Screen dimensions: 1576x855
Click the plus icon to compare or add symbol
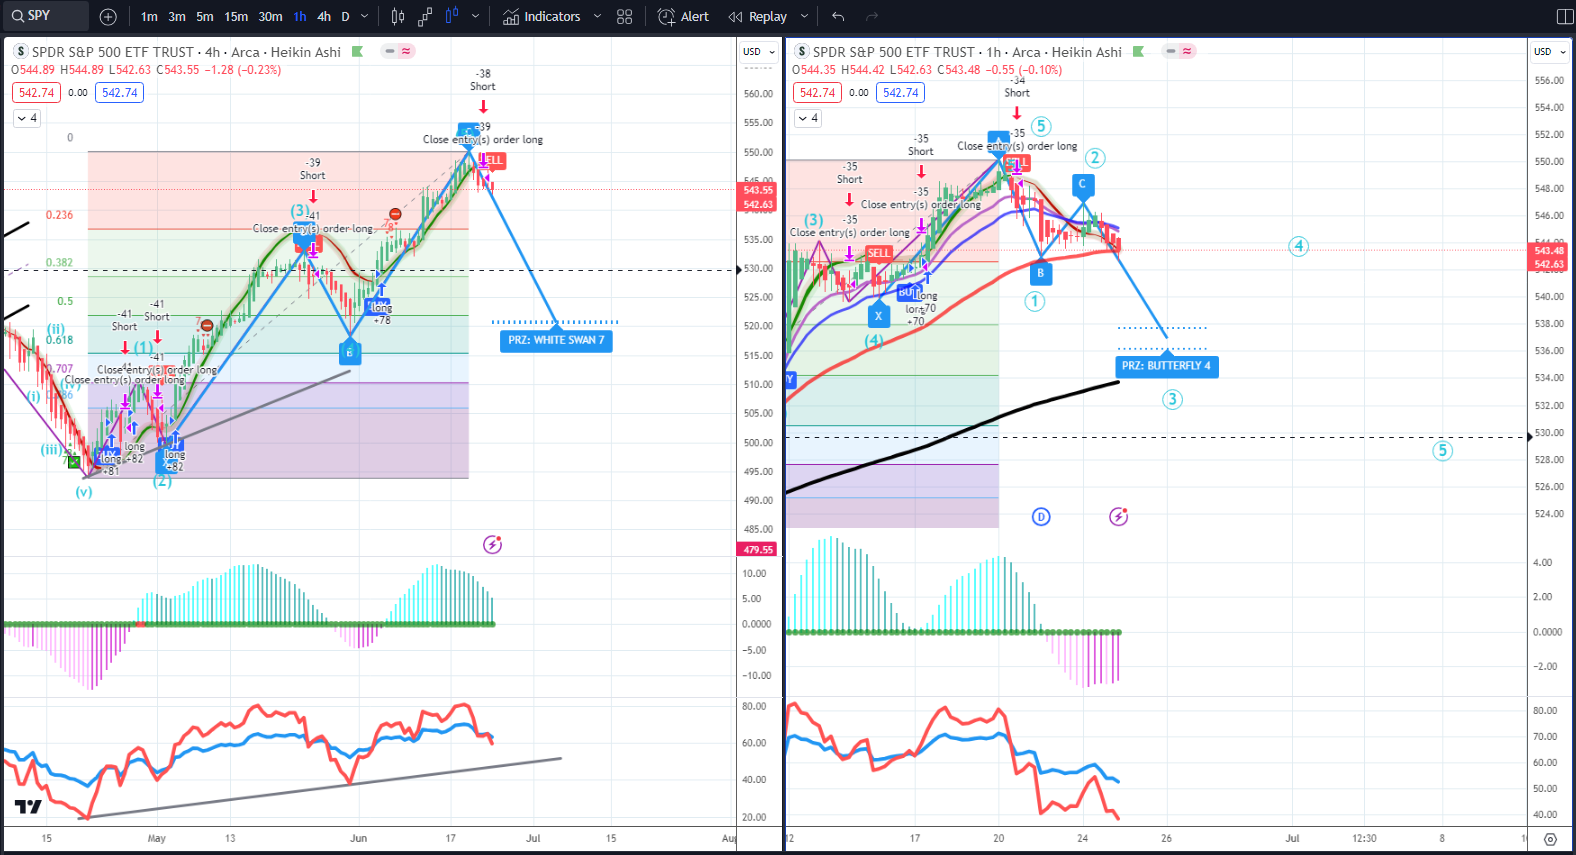[108, 16]
